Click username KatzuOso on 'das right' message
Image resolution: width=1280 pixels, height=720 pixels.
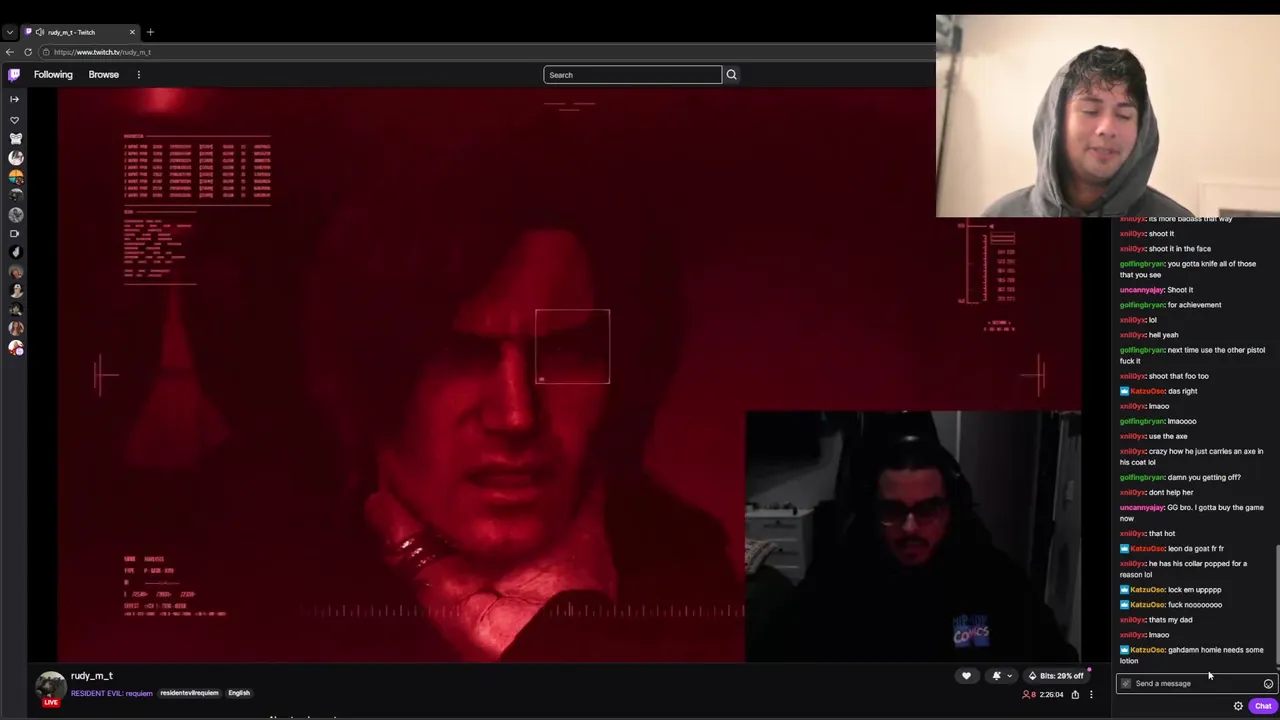click(x=1148, y=392)
